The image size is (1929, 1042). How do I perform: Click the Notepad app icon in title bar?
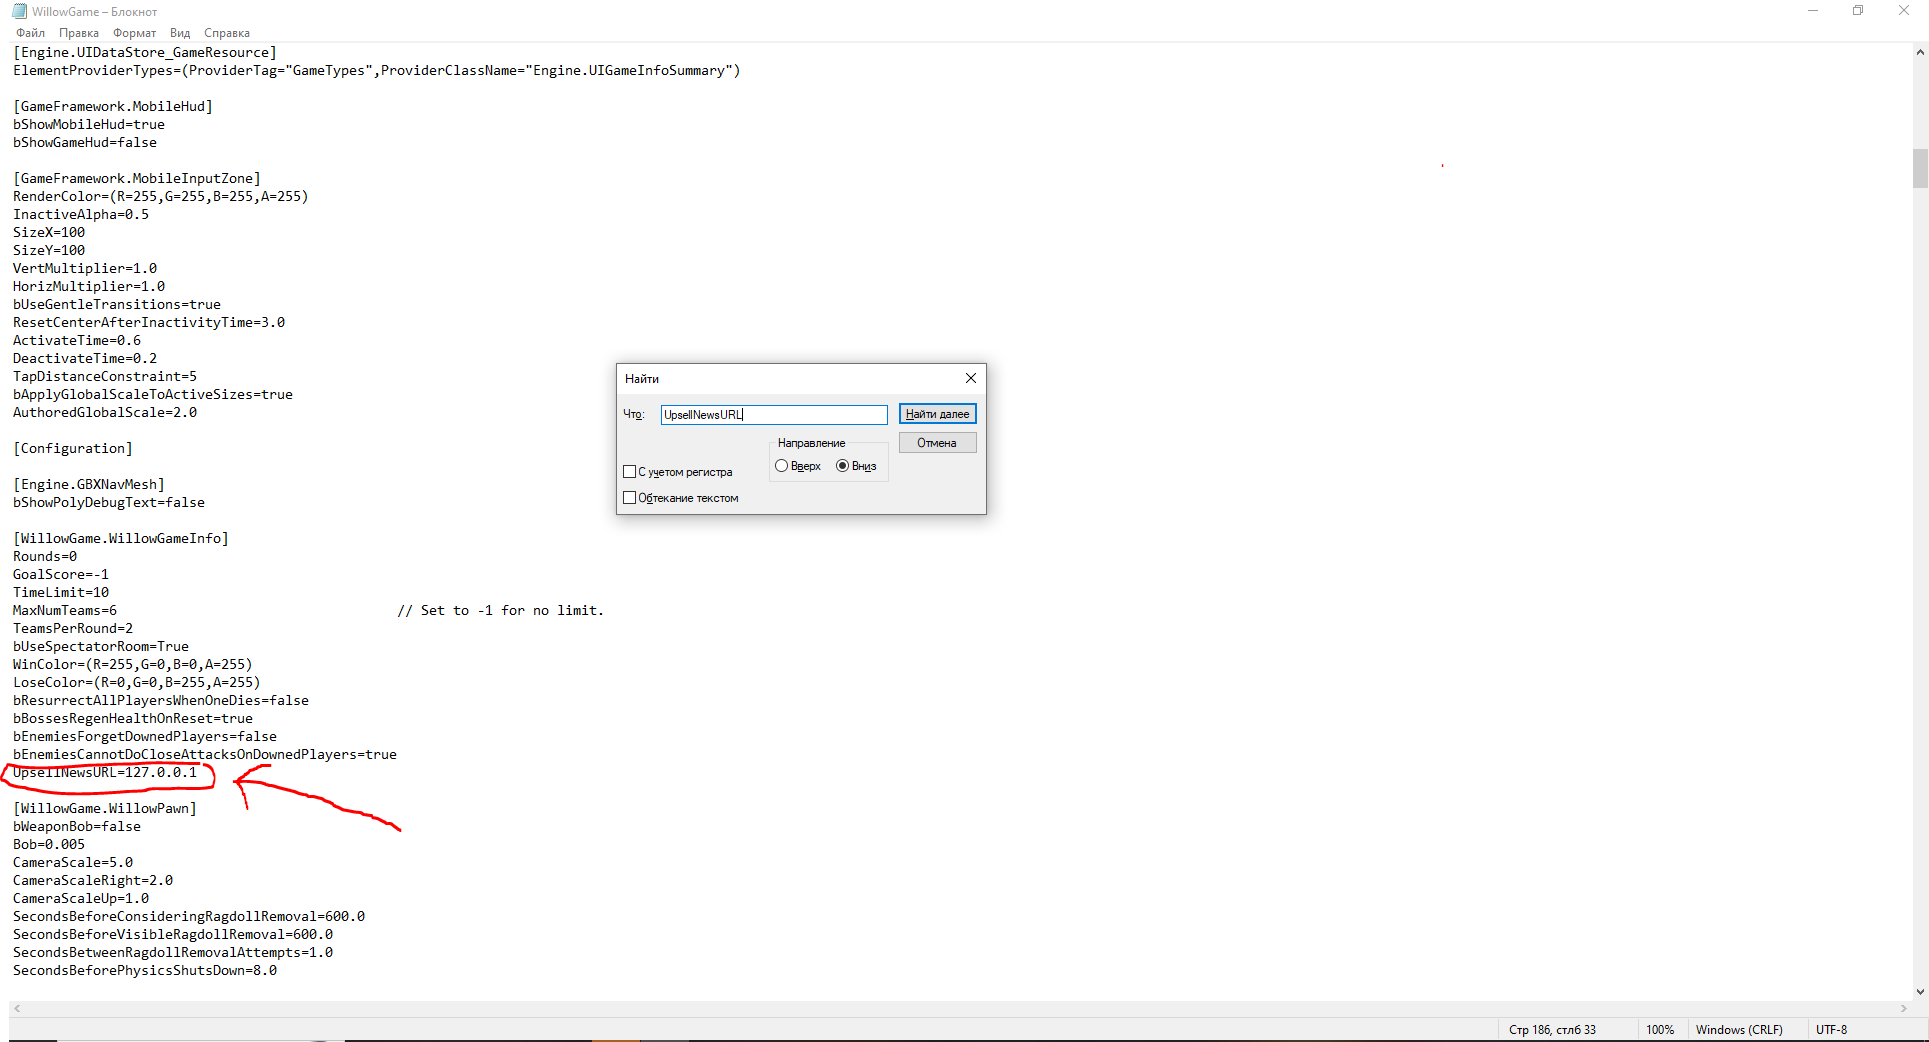(20, 11)
